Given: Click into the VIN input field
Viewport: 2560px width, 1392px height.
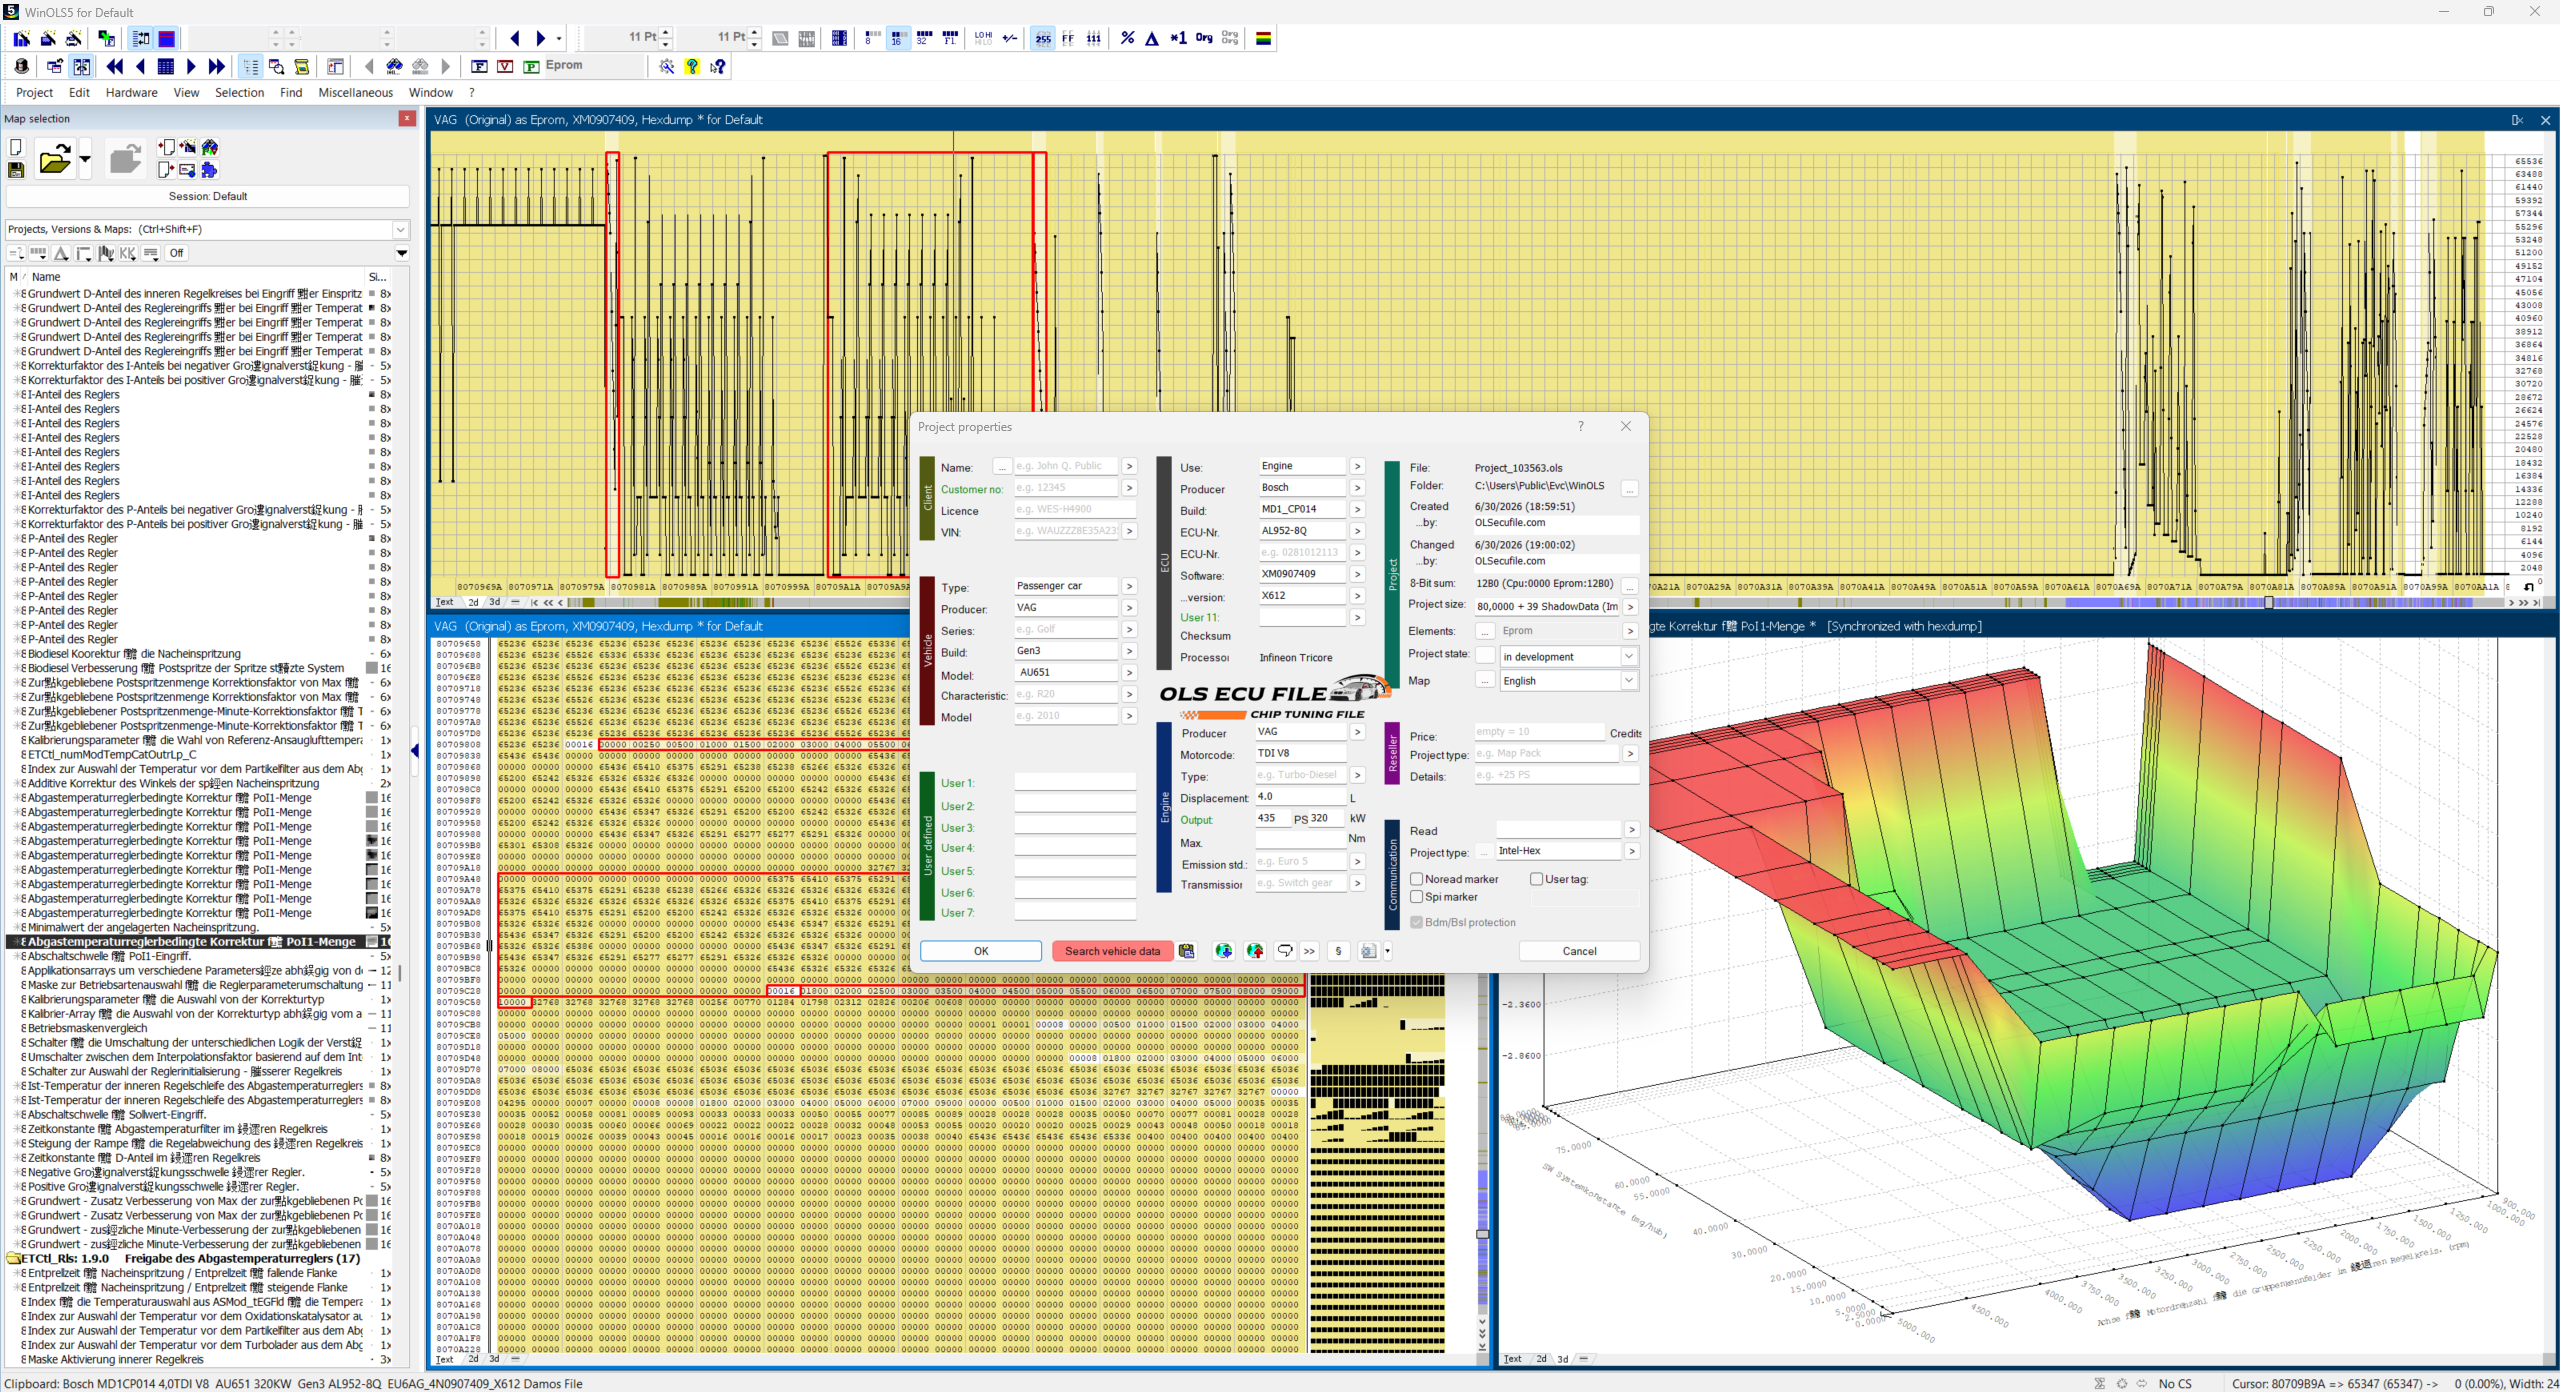Looking at the screenshot, I should click(x=1066, y=531).
